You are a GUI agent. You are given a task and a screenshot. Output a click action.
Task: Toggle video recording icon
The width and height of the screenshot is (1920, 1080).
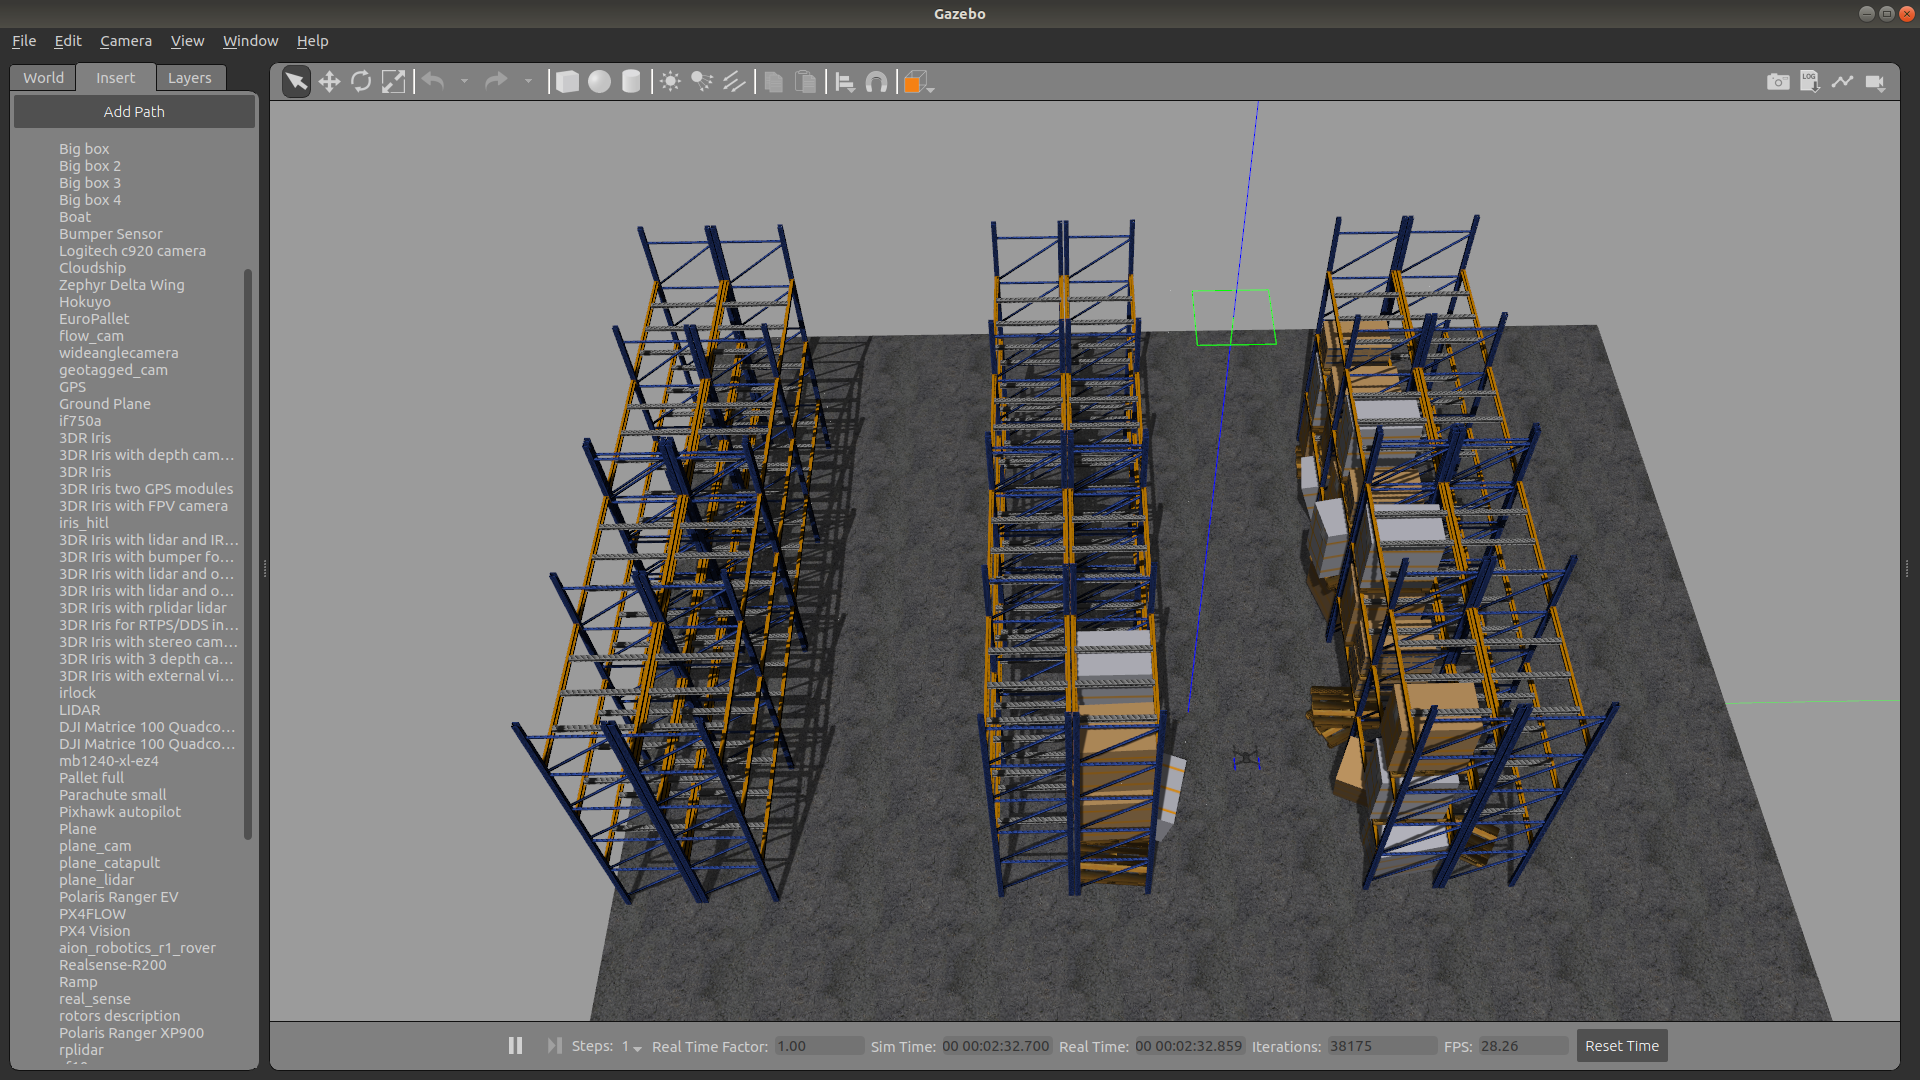pos(1875,82)
